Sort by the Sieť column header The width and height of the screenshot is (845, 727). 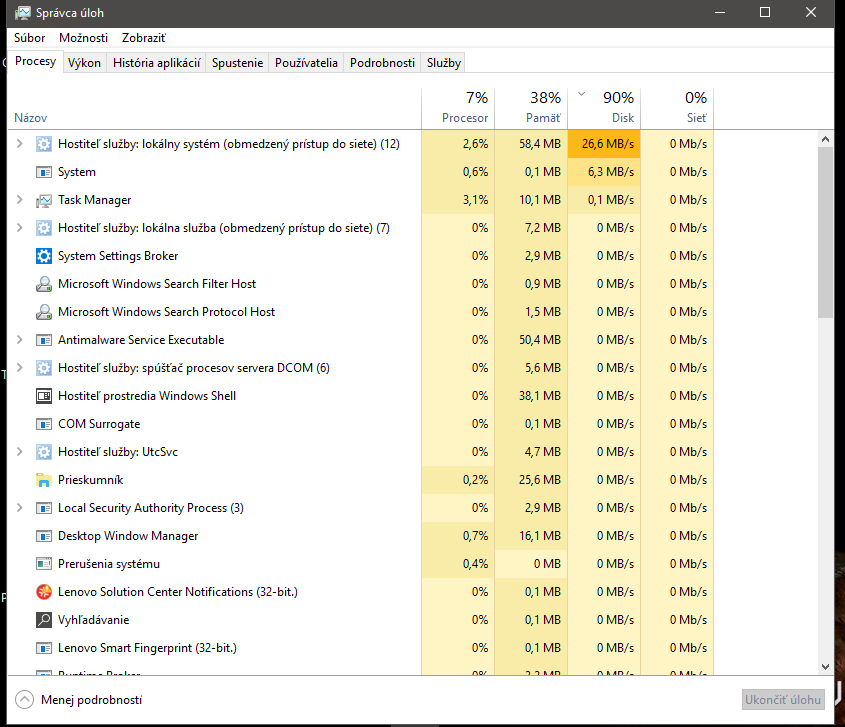[x=677, y=109]
